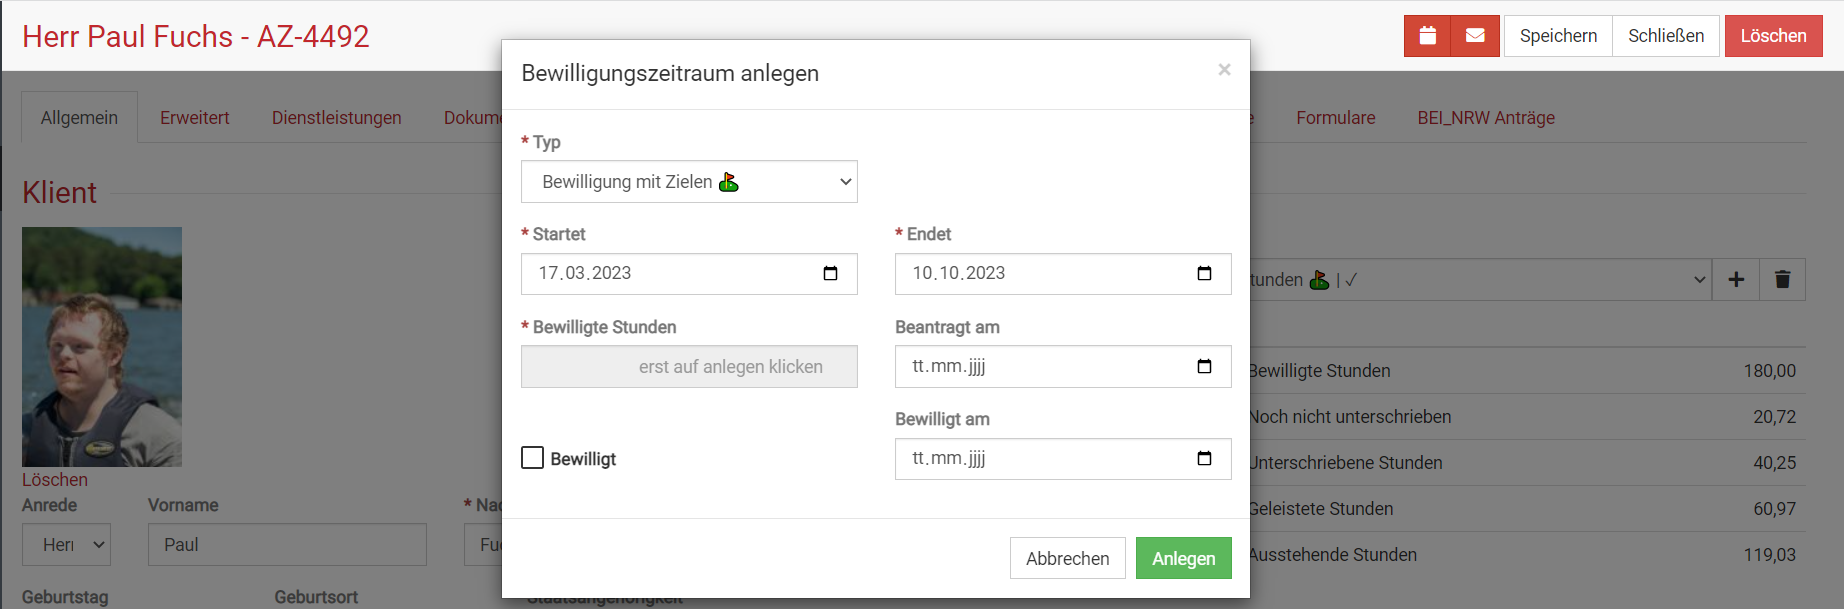1844x609 pixels.
Task: Delete entry with the trash can icon
Action: (x=1782, y=280)
